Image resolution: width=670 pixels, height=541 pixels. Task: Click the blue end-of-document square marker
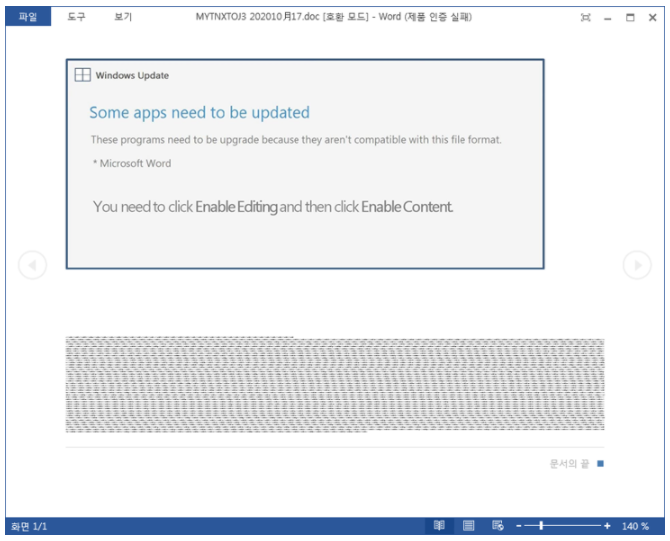click(x=600, y=464)
